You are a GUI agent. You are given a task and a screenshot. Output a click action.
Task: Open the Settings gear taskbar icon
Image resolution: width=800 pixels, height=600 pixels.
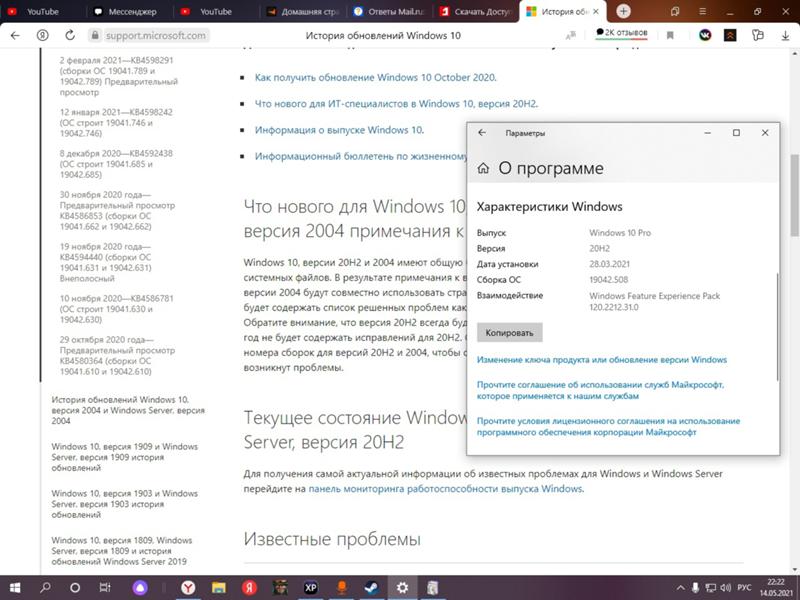pyautogui.click(x=402, y=587)
